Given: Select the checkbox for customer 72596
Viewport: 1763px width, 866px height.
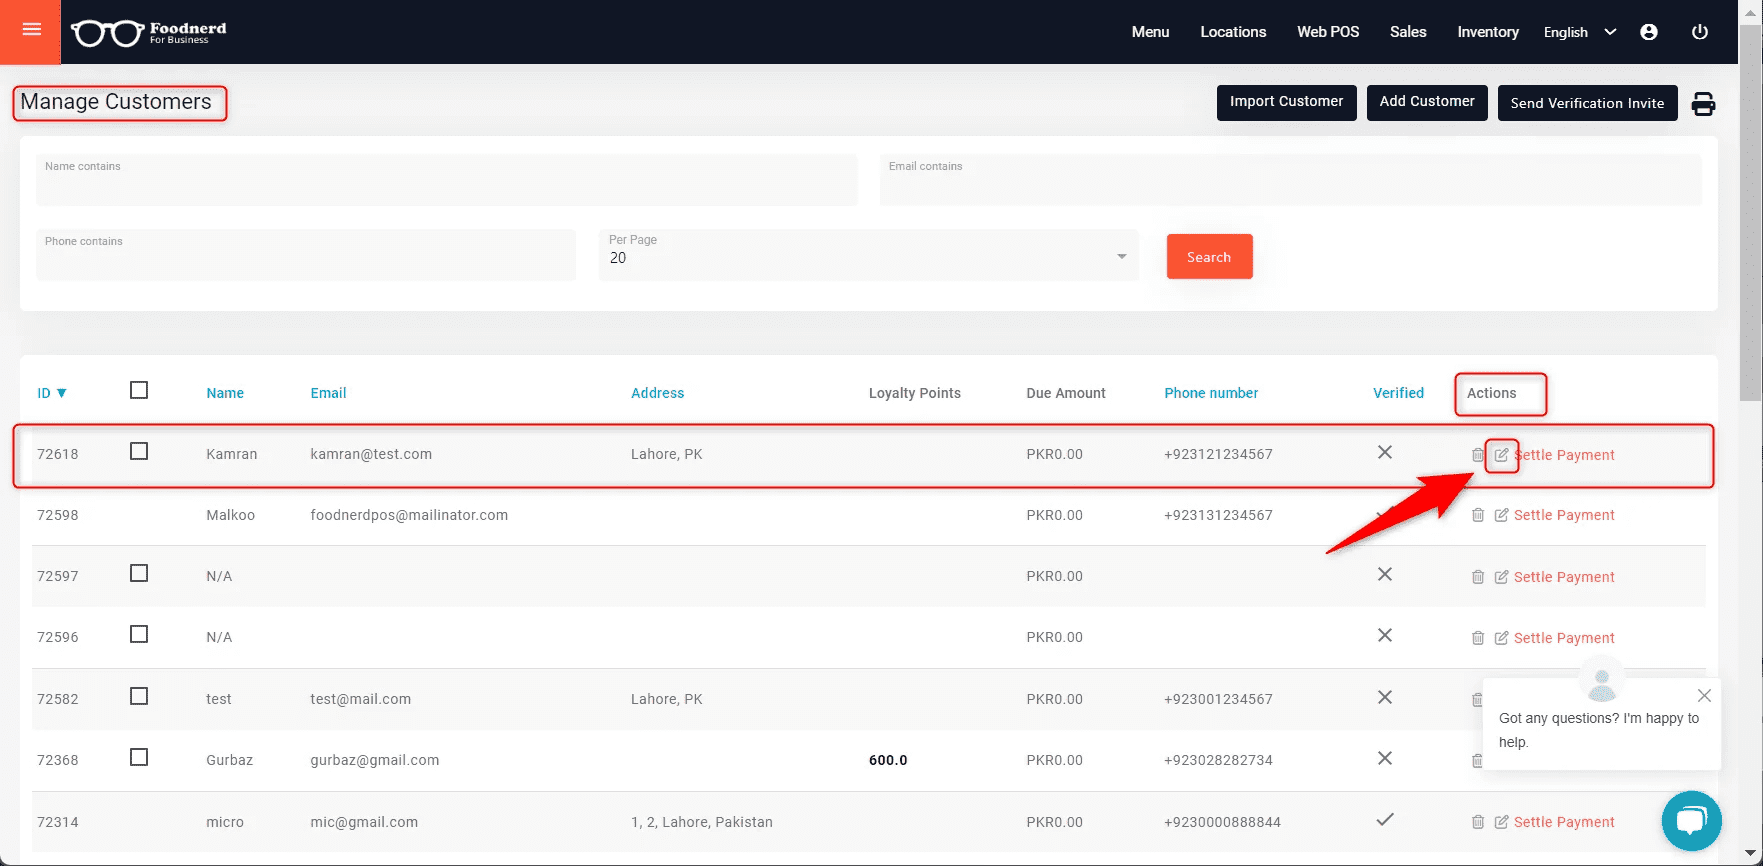Looking at the screenshot, I should [x=139, y=634].
